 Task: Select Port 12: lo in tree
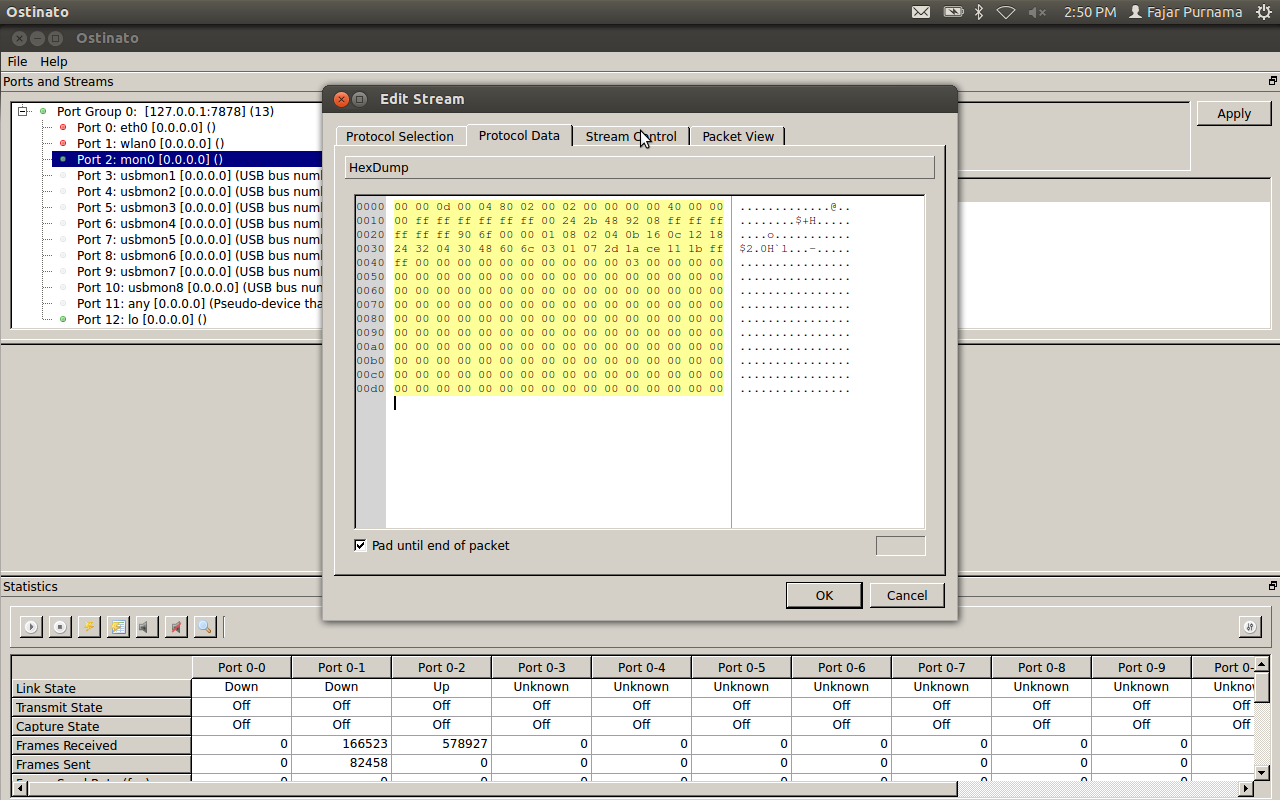[x=142, y=319]
